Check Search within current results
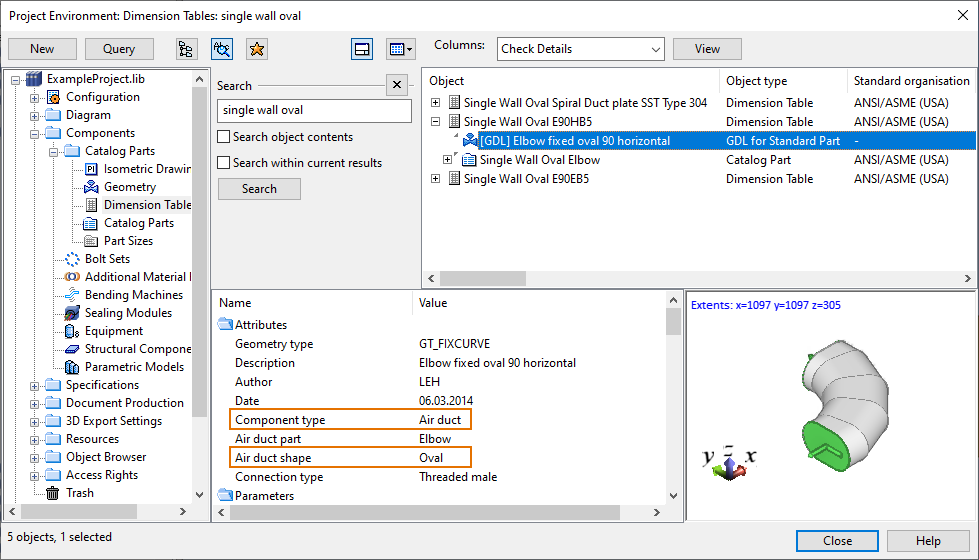This screenshot has width=979, height=560. click(225, 163)
